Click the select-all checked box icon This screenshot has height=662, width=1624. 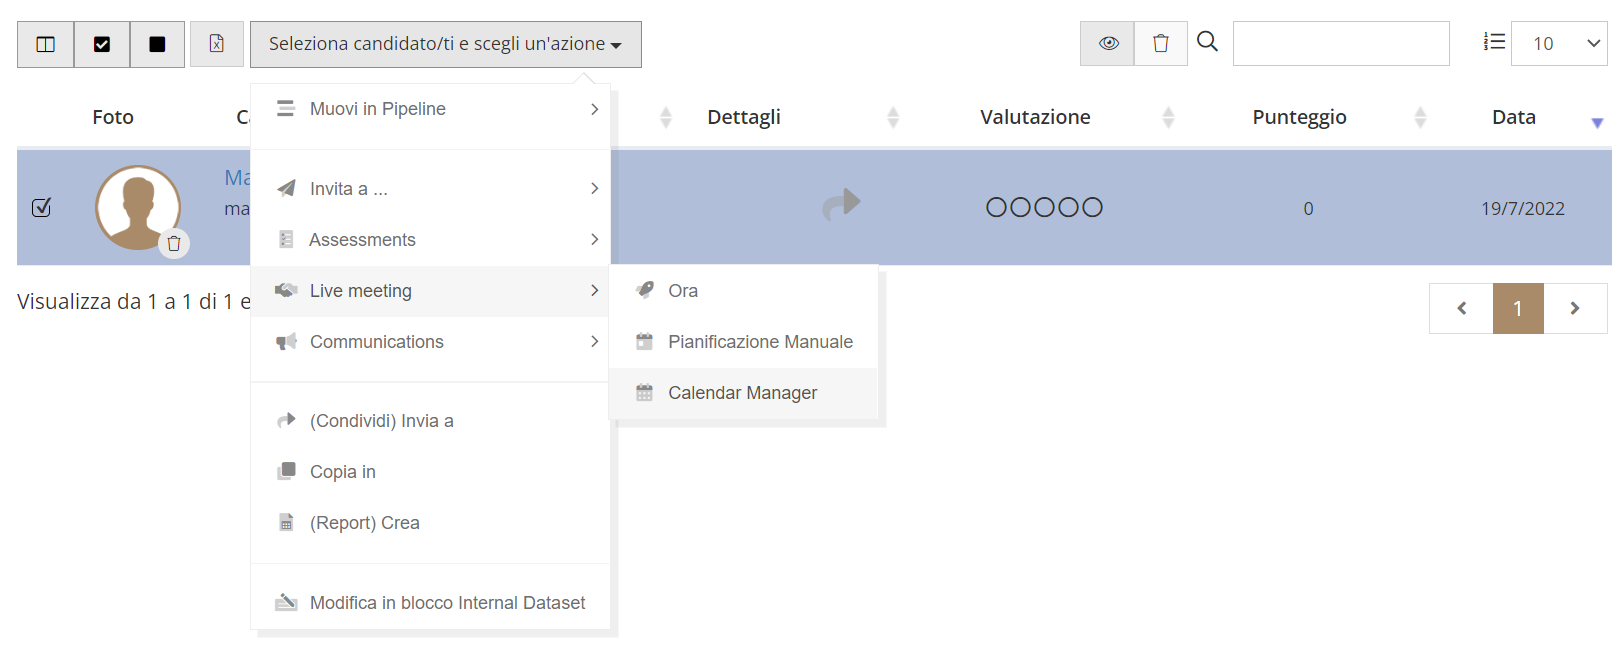point(102,44)
